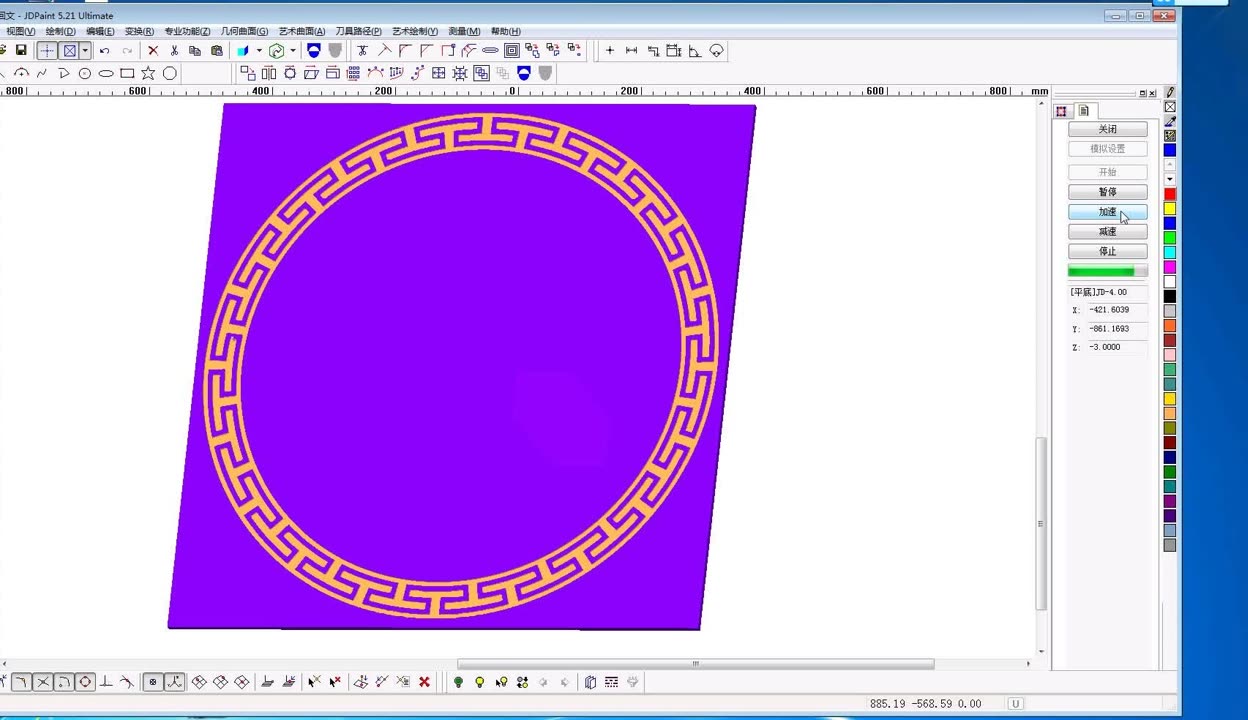Expand the color palette down arrow
This screenshot has height=720, width=1248.
(x=1170, y=180)
